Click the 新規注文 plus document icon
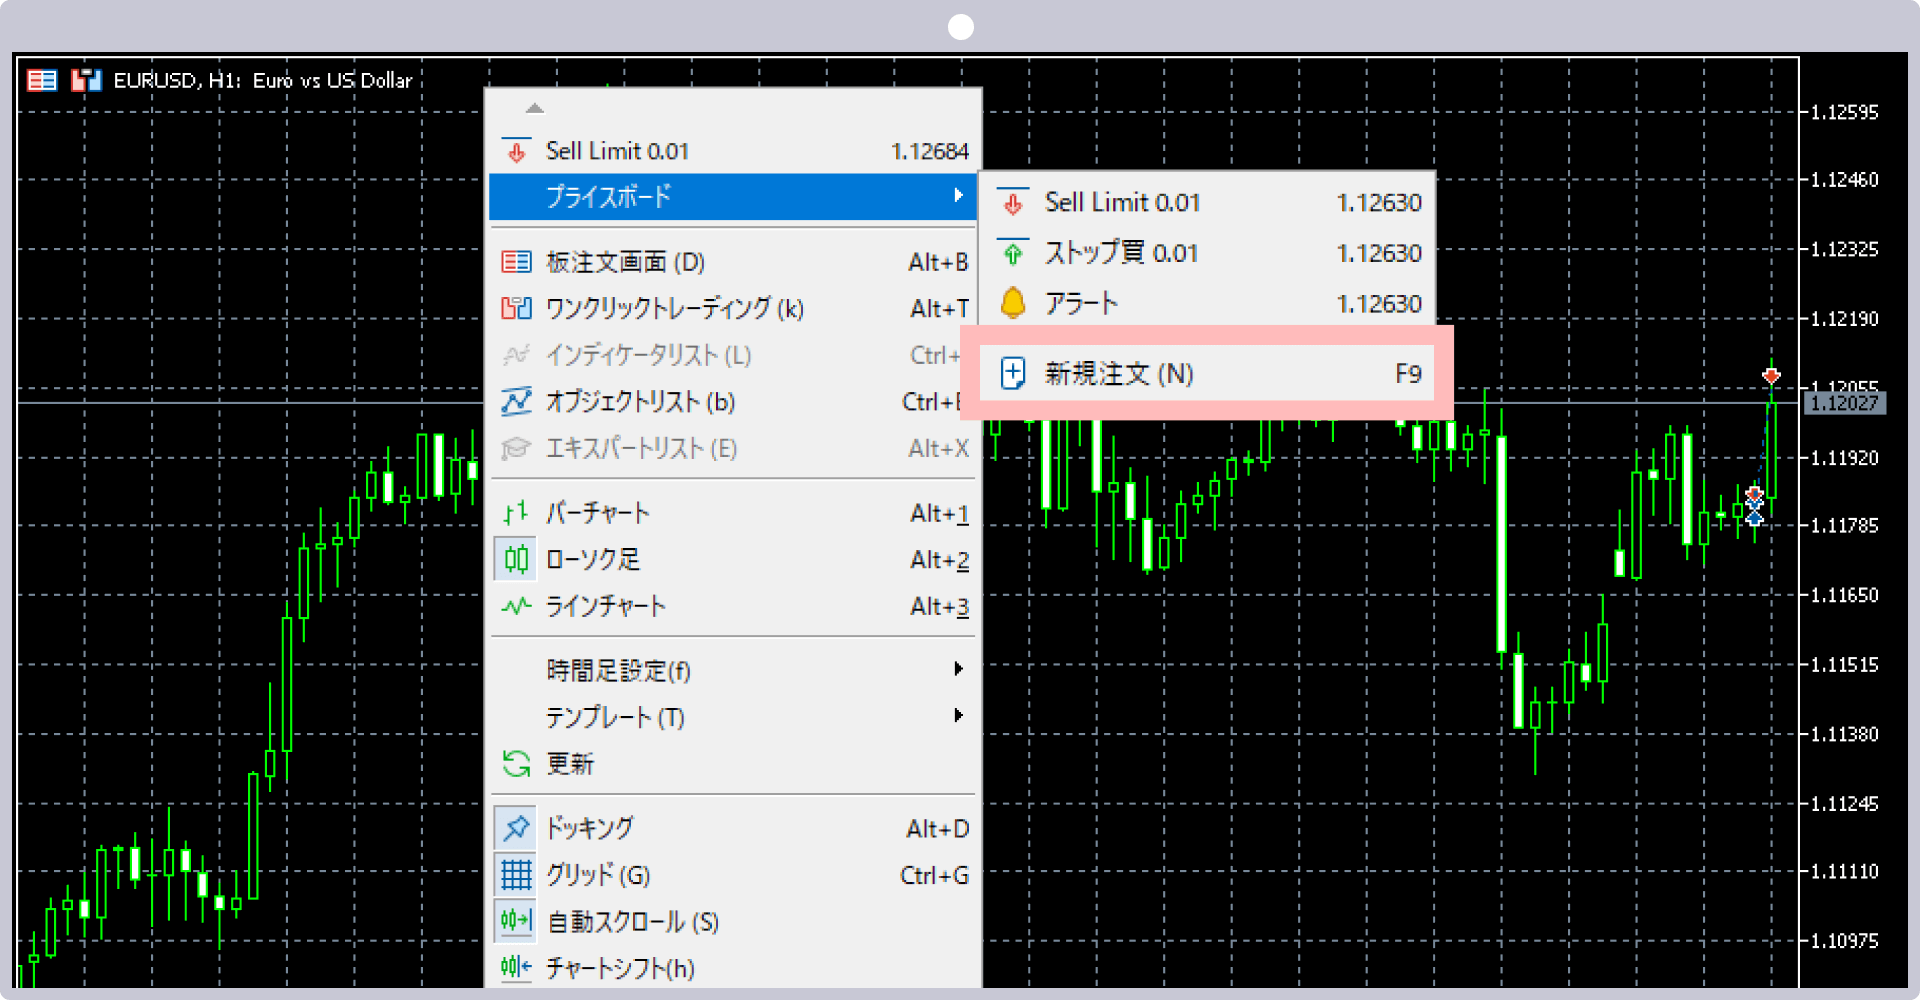 click(x=1012, y=374)
